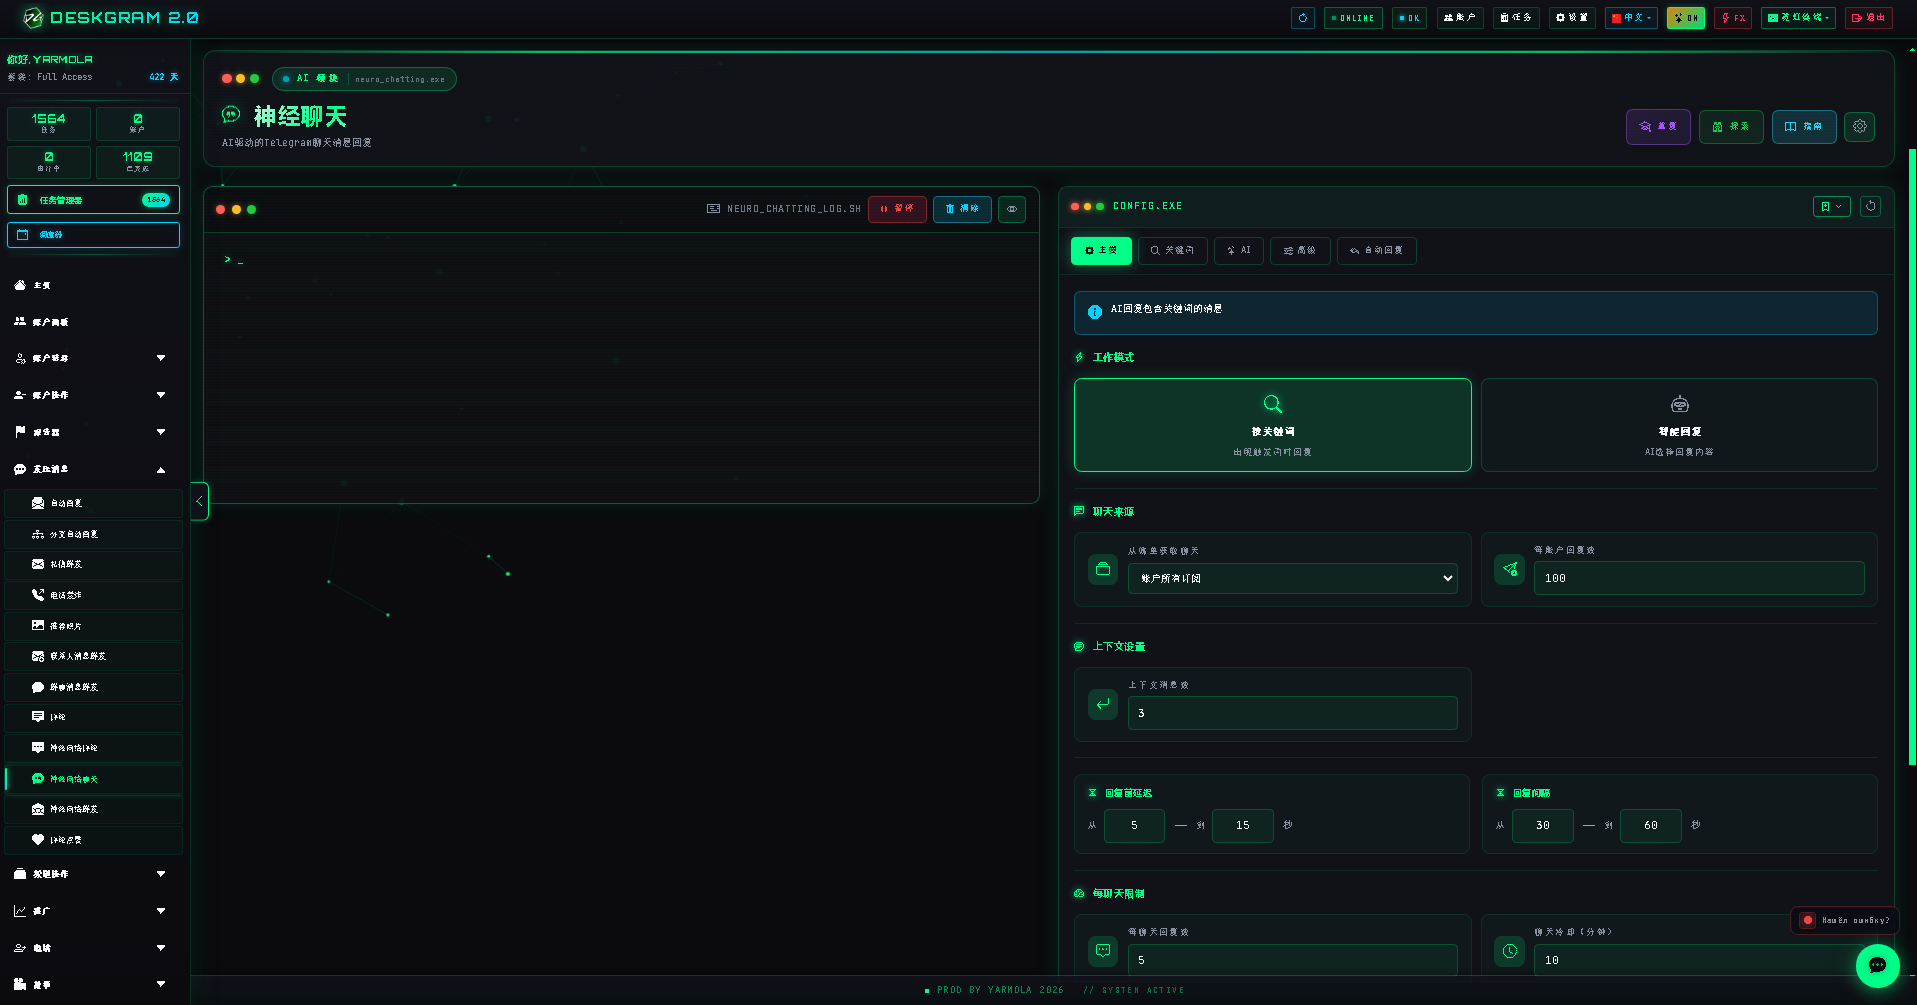The image size is (1917, 1005).
Task: Open the green theme dropdown in top bar
Action: click(1798, 18)
